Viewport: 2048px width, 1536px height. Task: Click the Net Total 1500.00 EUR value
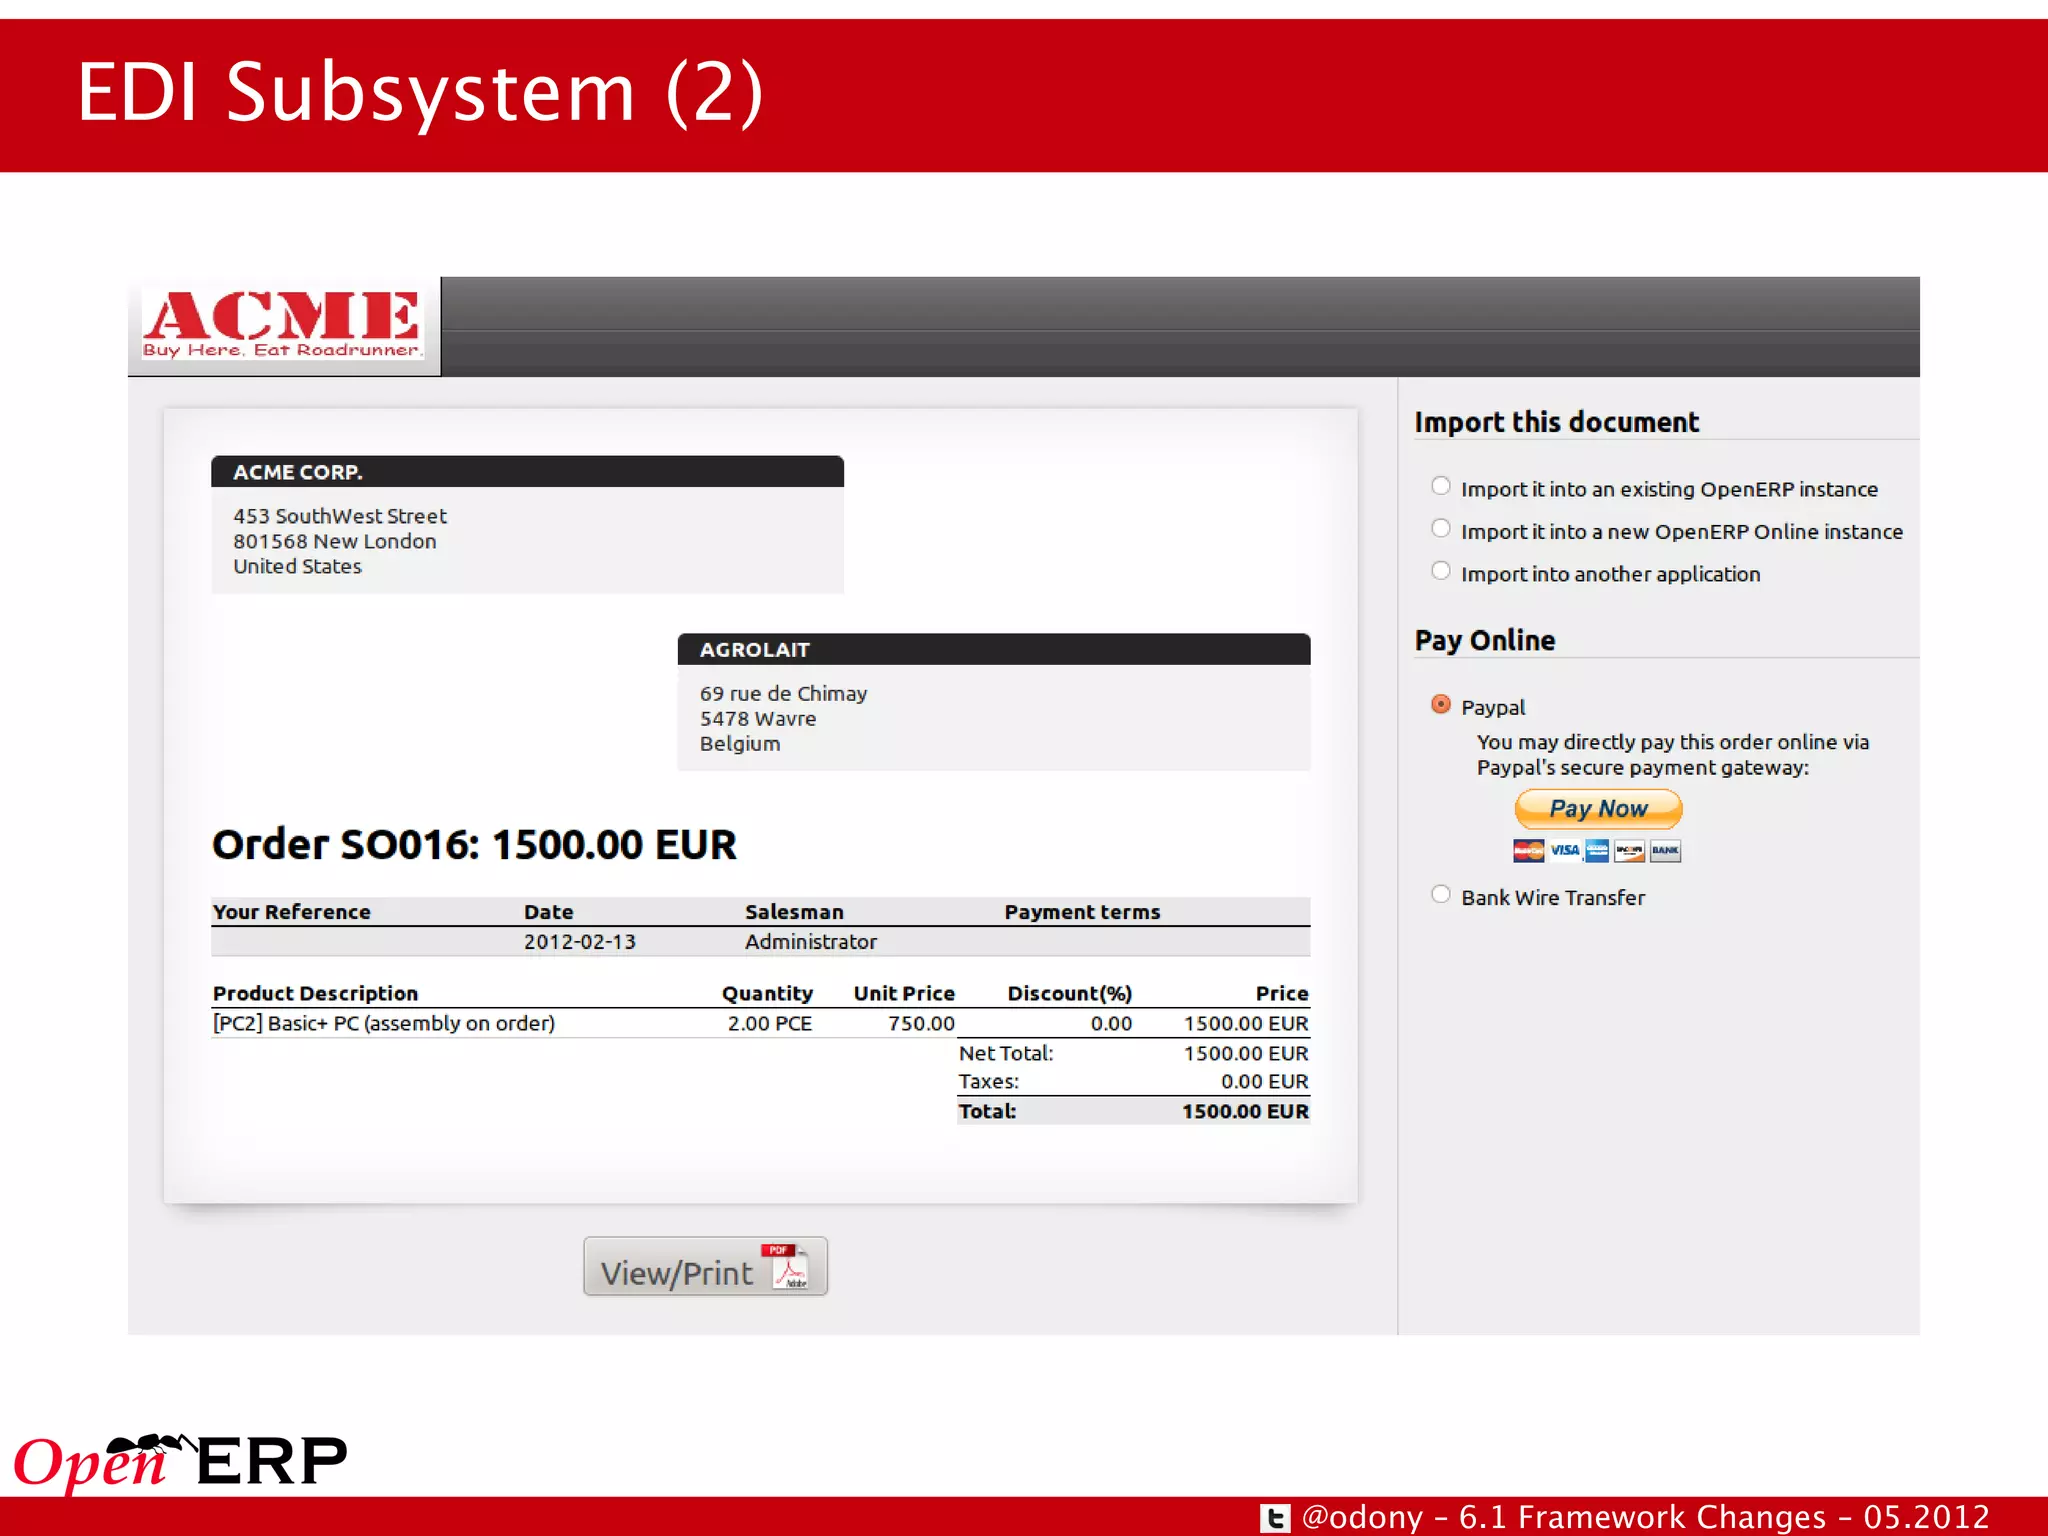click(1245, 1053)
